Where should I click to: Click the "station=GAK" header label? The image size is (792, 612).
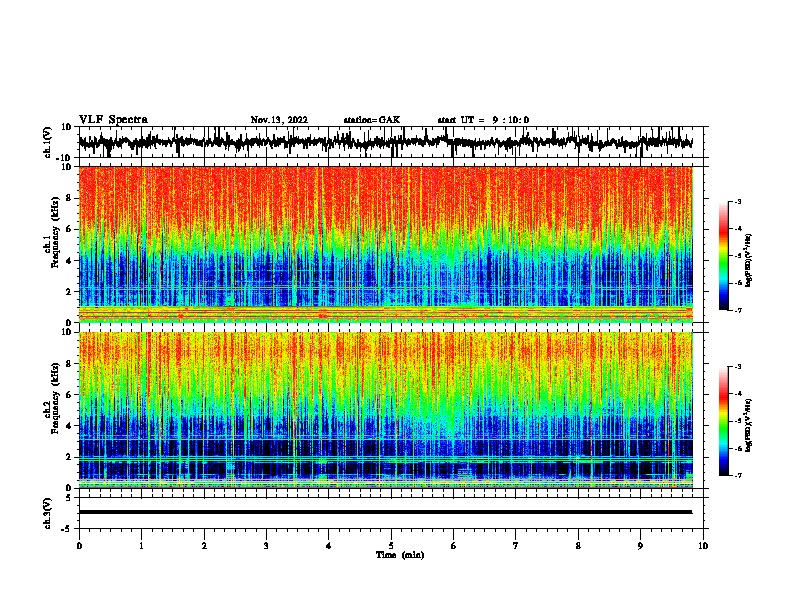coord(372,120)
